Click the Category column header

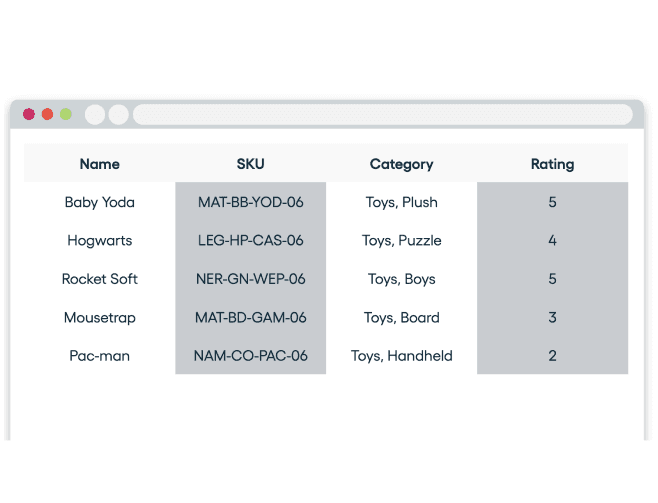(x=401, y=164)
